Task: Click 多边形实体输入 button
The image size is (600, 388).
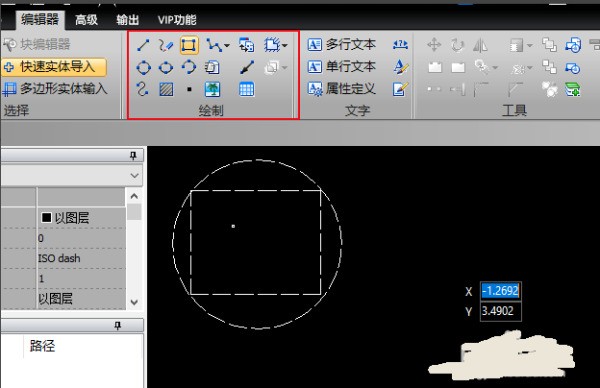Action: [54, 89]
